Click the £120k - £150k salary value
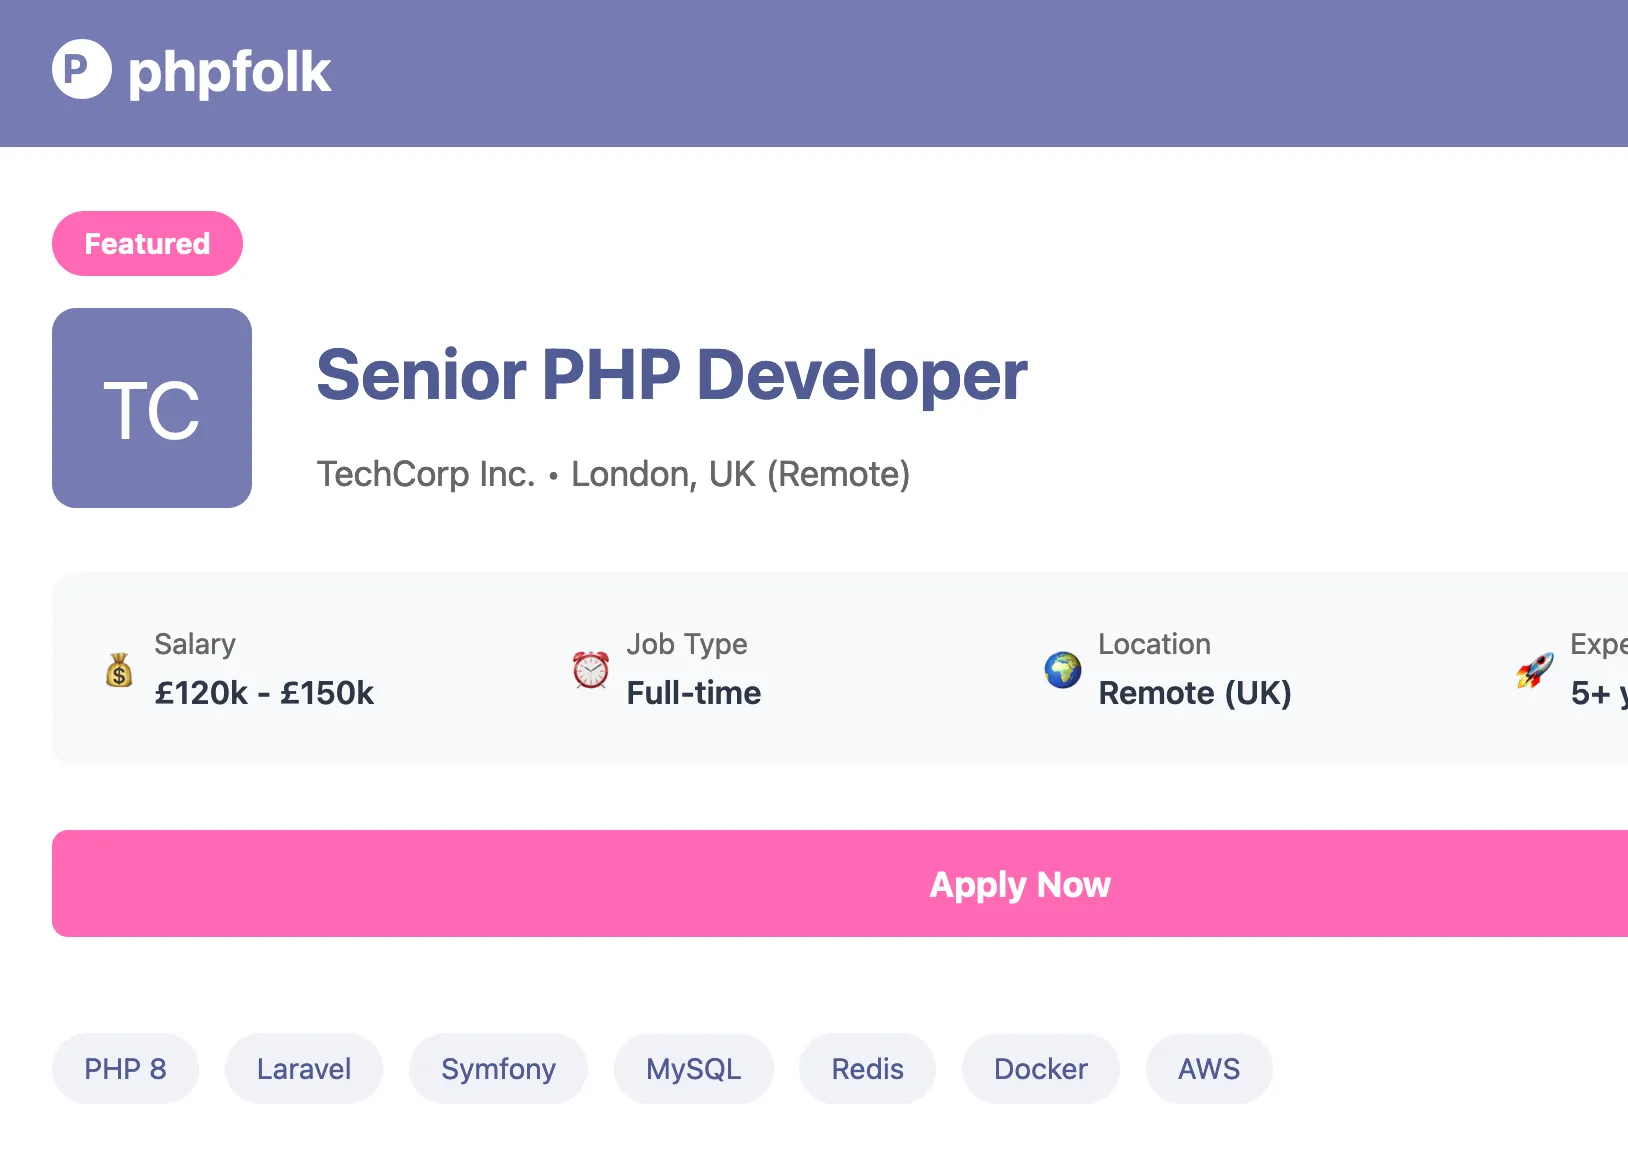This screenshot has height=1172, width=1628. (x=264, y=693)
